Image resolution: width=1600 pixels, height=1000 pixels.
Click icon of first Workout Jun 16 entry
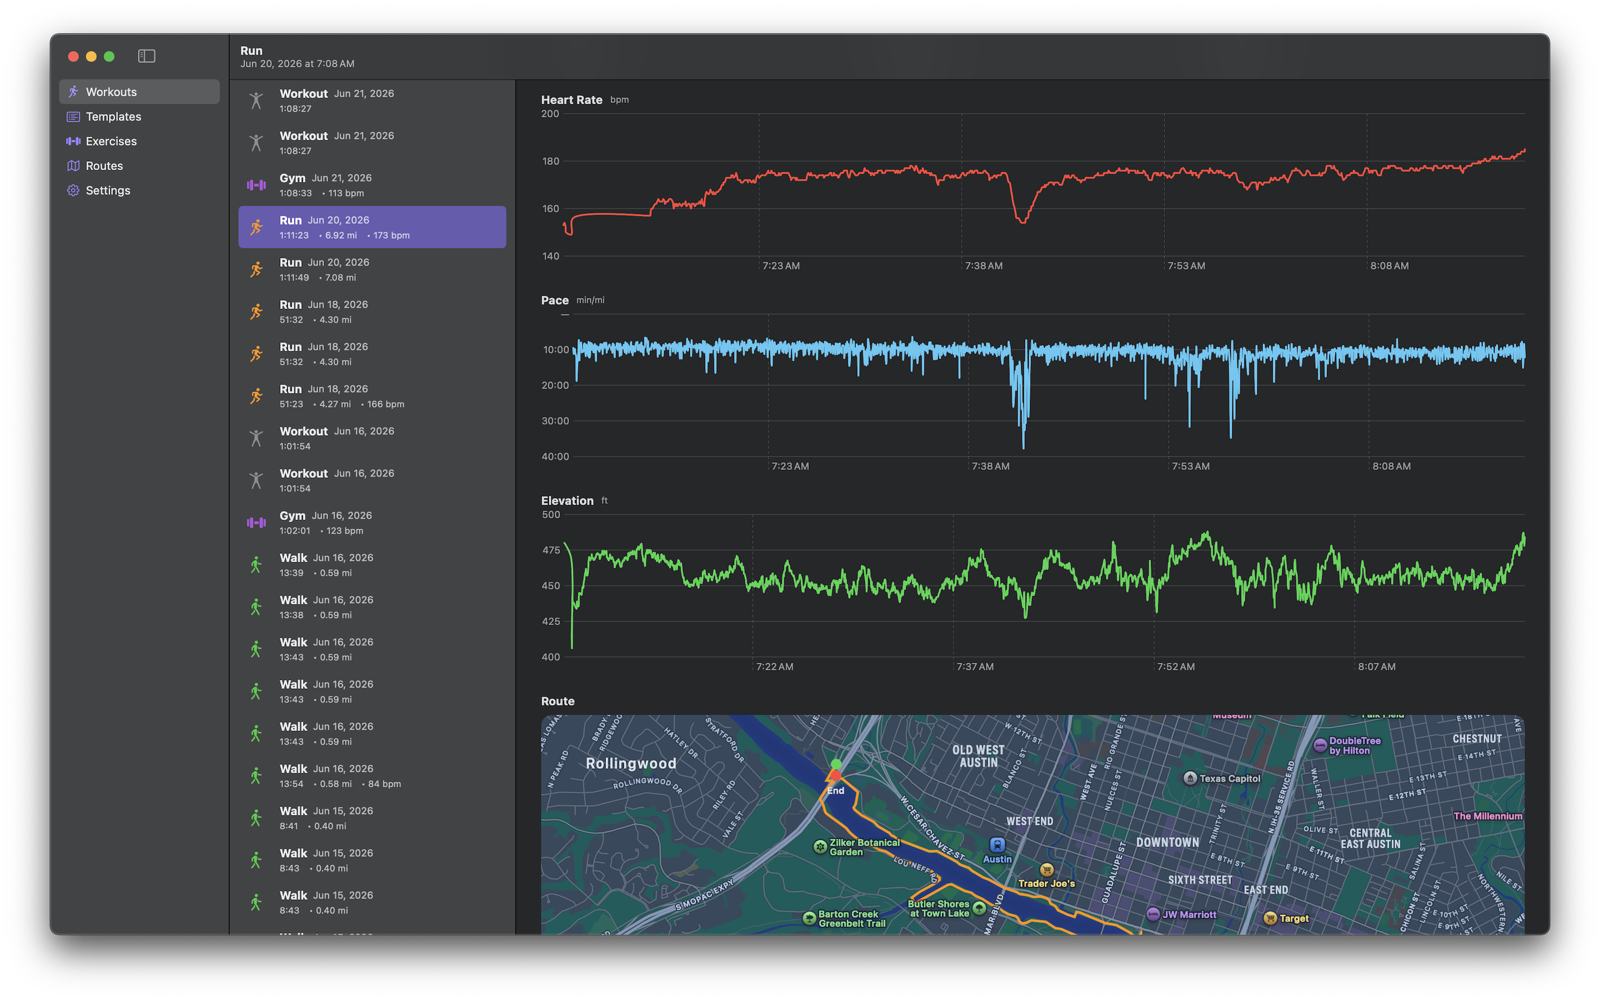pyautogui.click(x=256, y=438)
